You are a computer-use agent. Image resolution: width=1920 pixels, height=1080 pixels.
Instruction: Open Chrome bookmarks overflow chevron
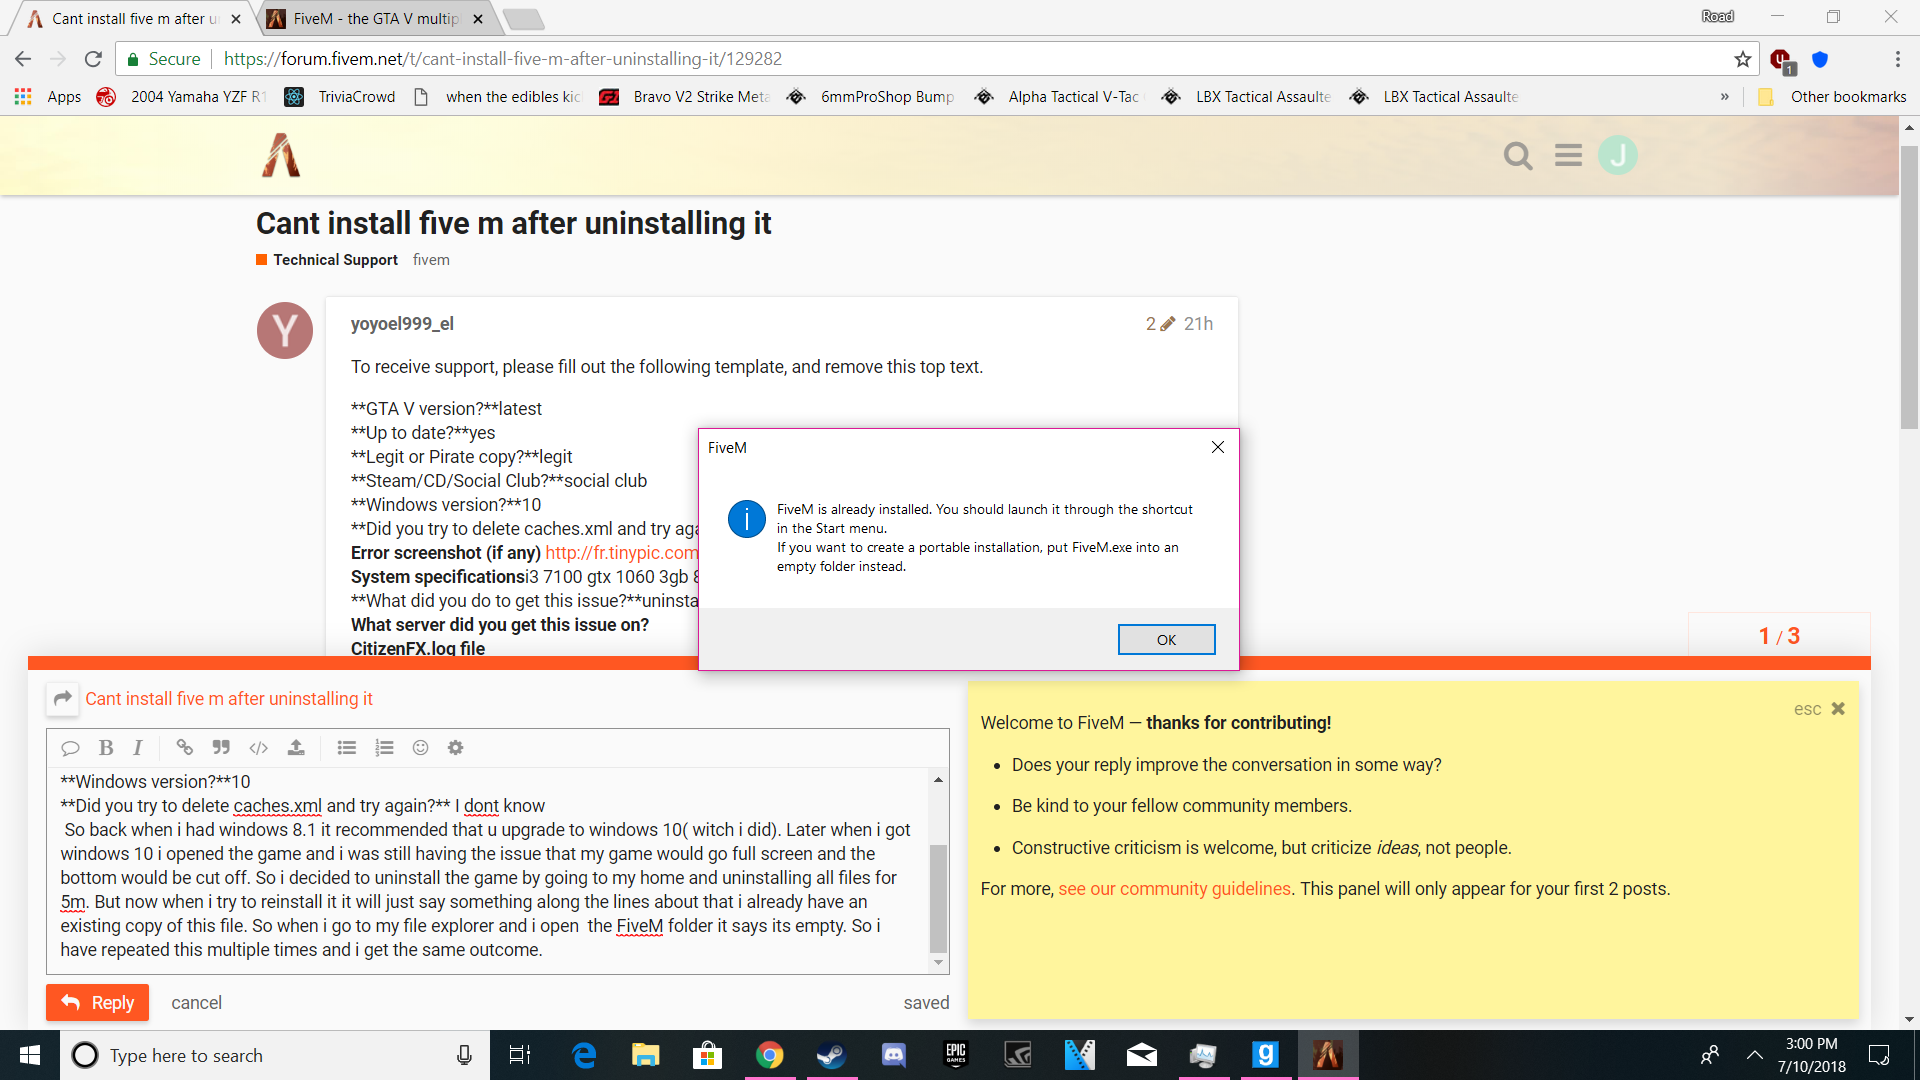point(1726,96)
